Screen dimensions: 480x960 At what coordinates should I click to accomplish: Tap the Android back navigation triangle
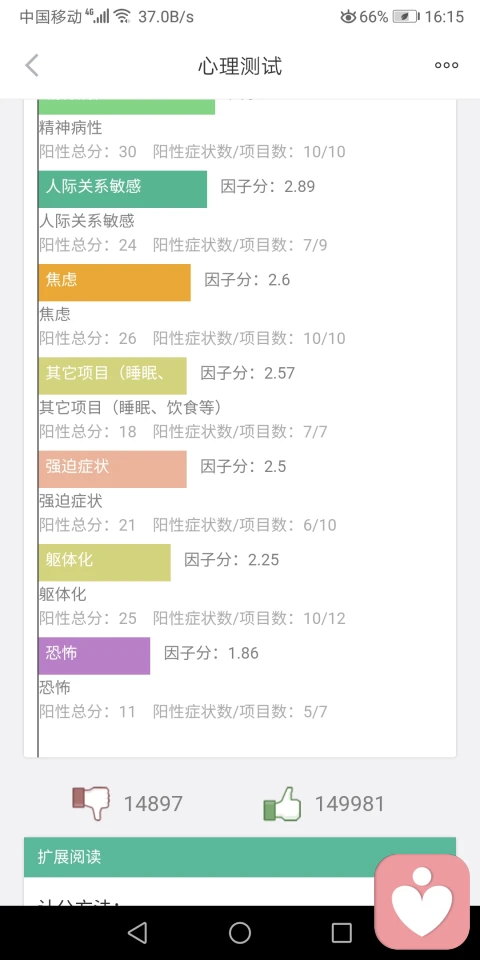pyautogui.click(x=138, y=932)
